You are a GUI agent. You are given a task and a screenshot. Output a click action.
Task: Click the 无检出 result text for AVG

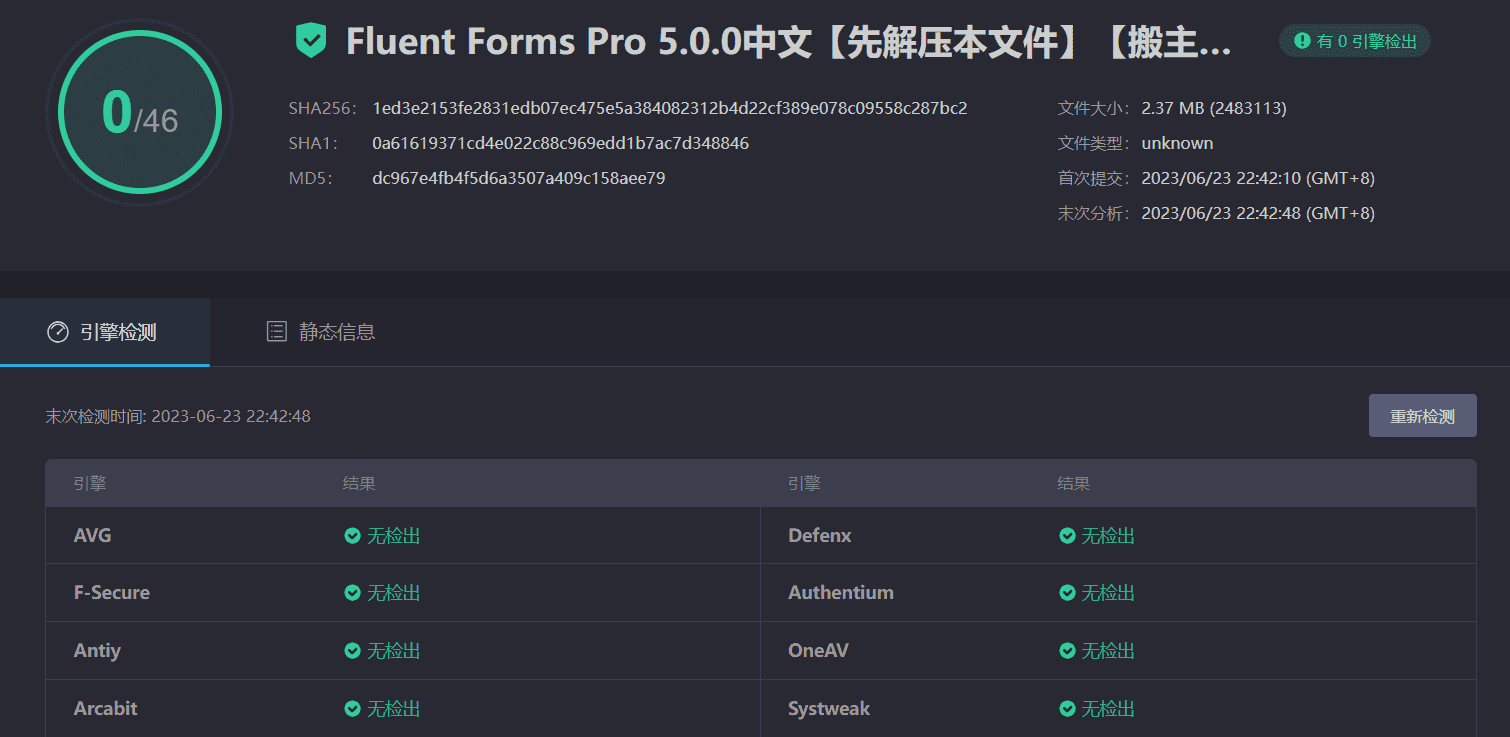click(x=394, y=536)
